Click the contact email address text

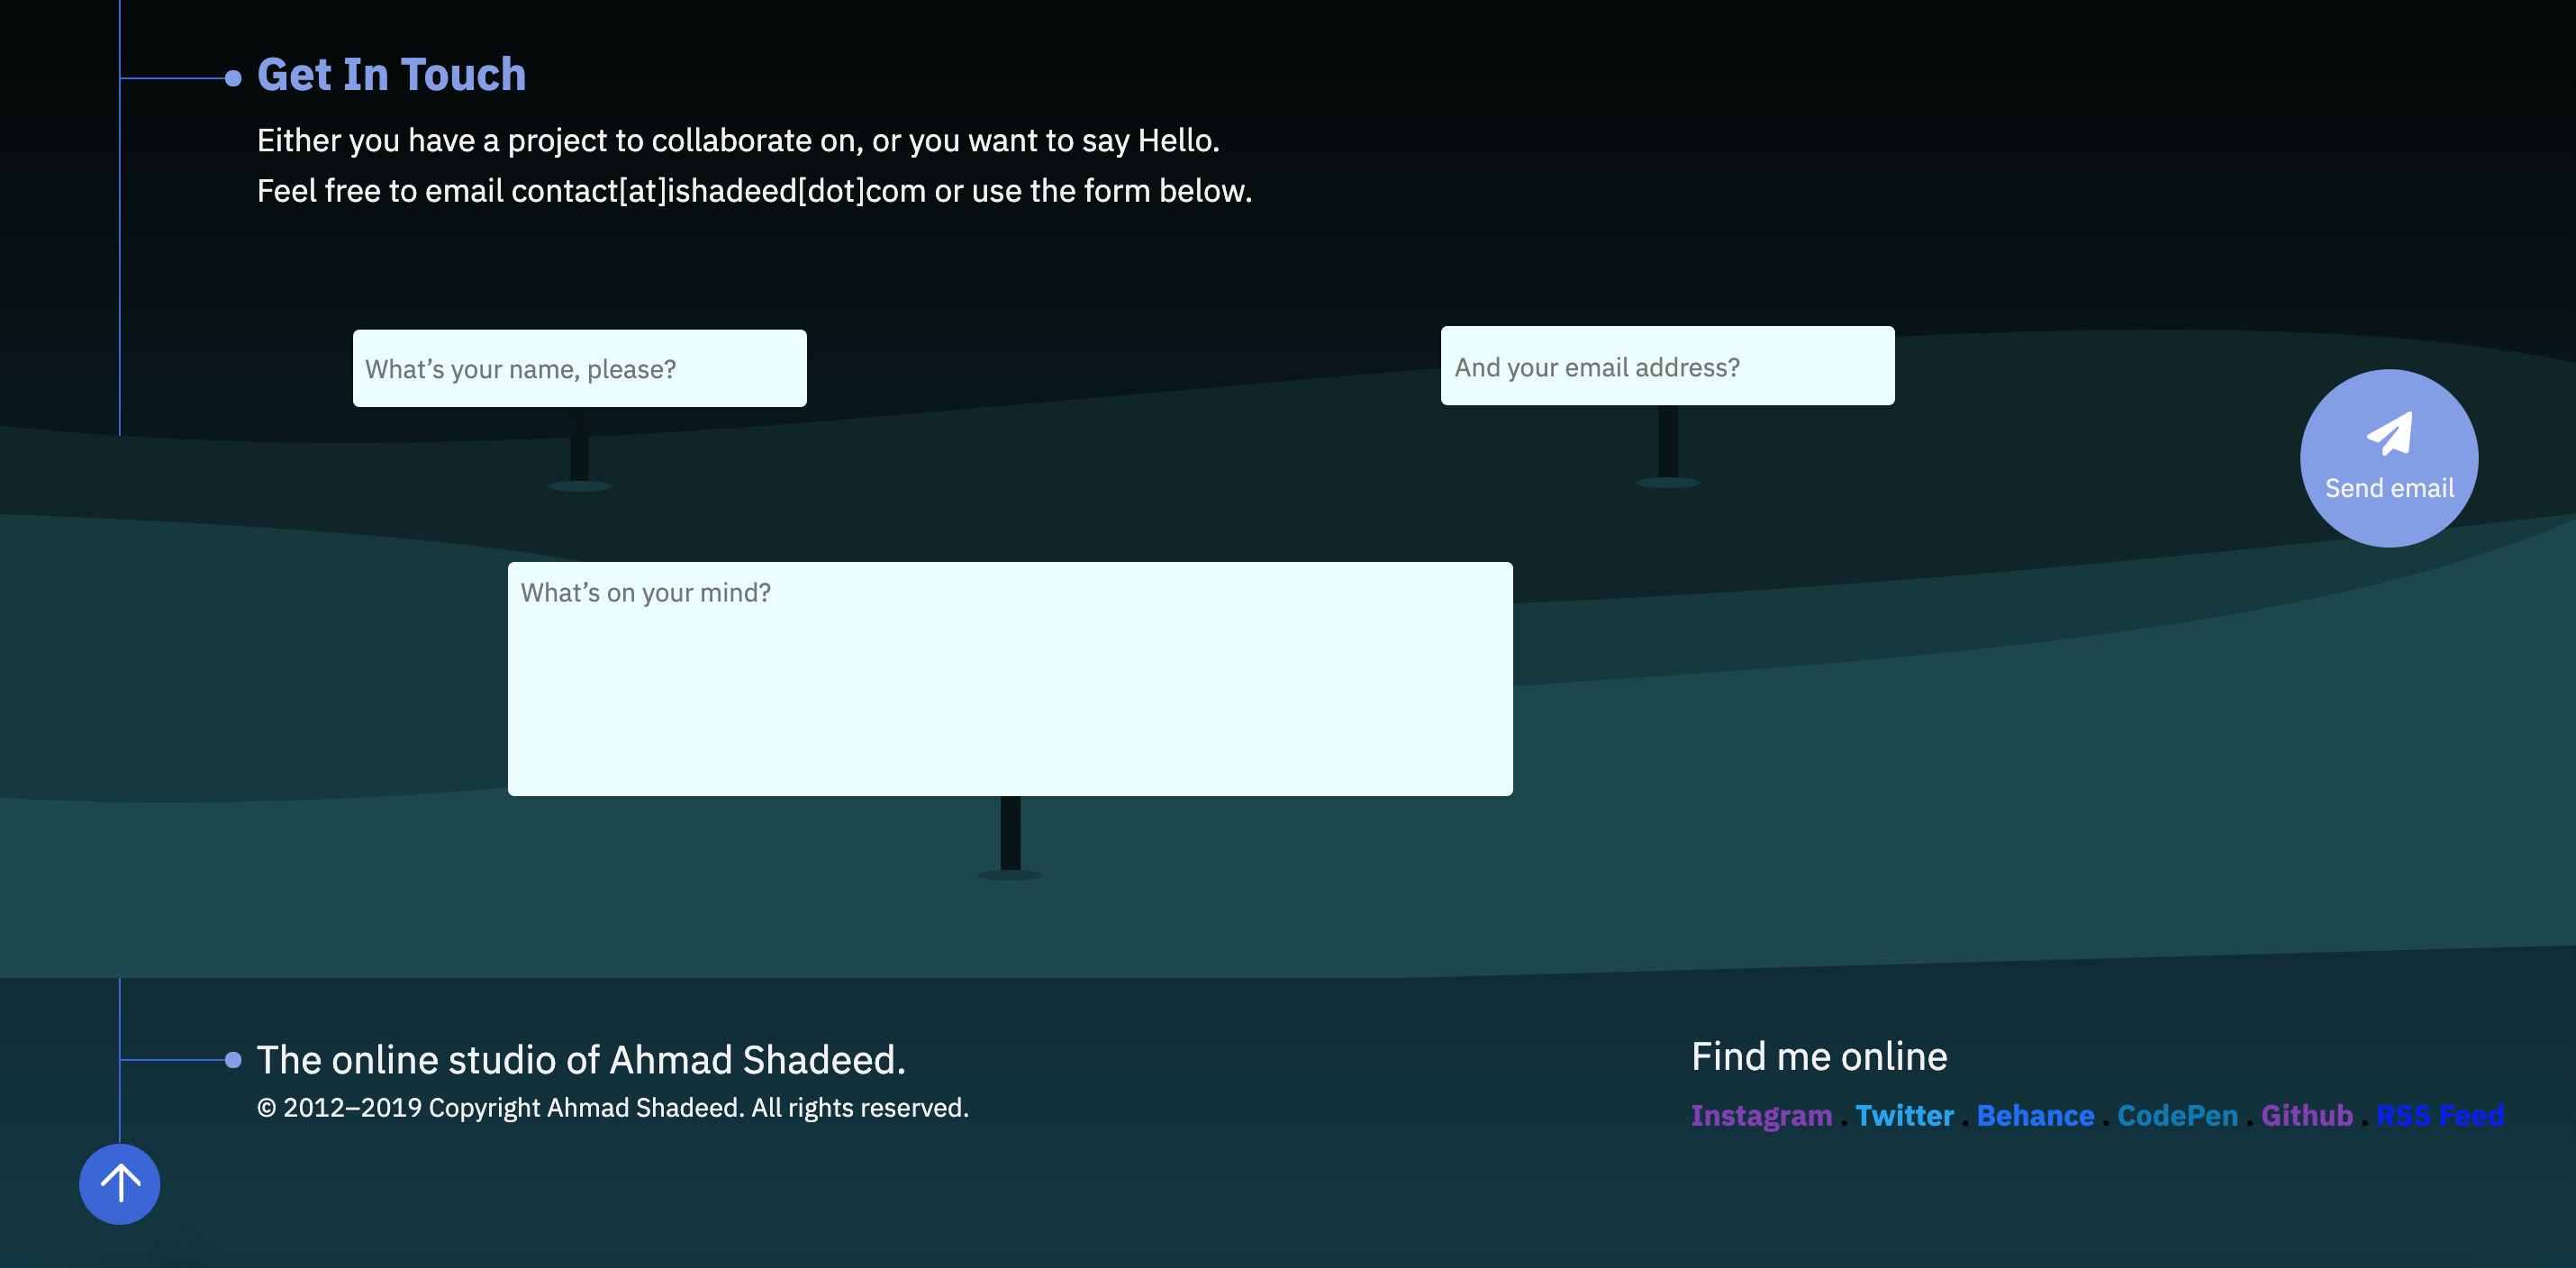(718, 191)
